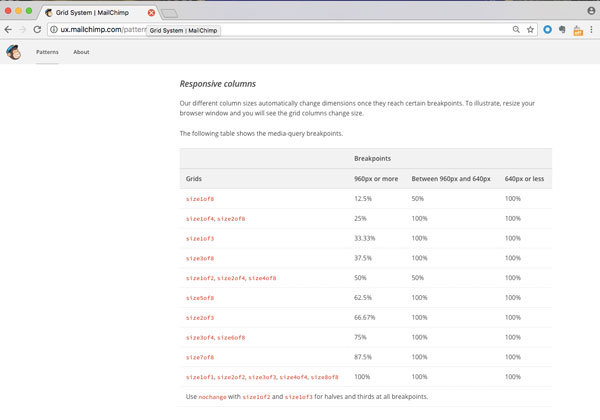This screenshot has width=600, height=420.
Task: Click the 12.5% cell
Action: (363, 199)
